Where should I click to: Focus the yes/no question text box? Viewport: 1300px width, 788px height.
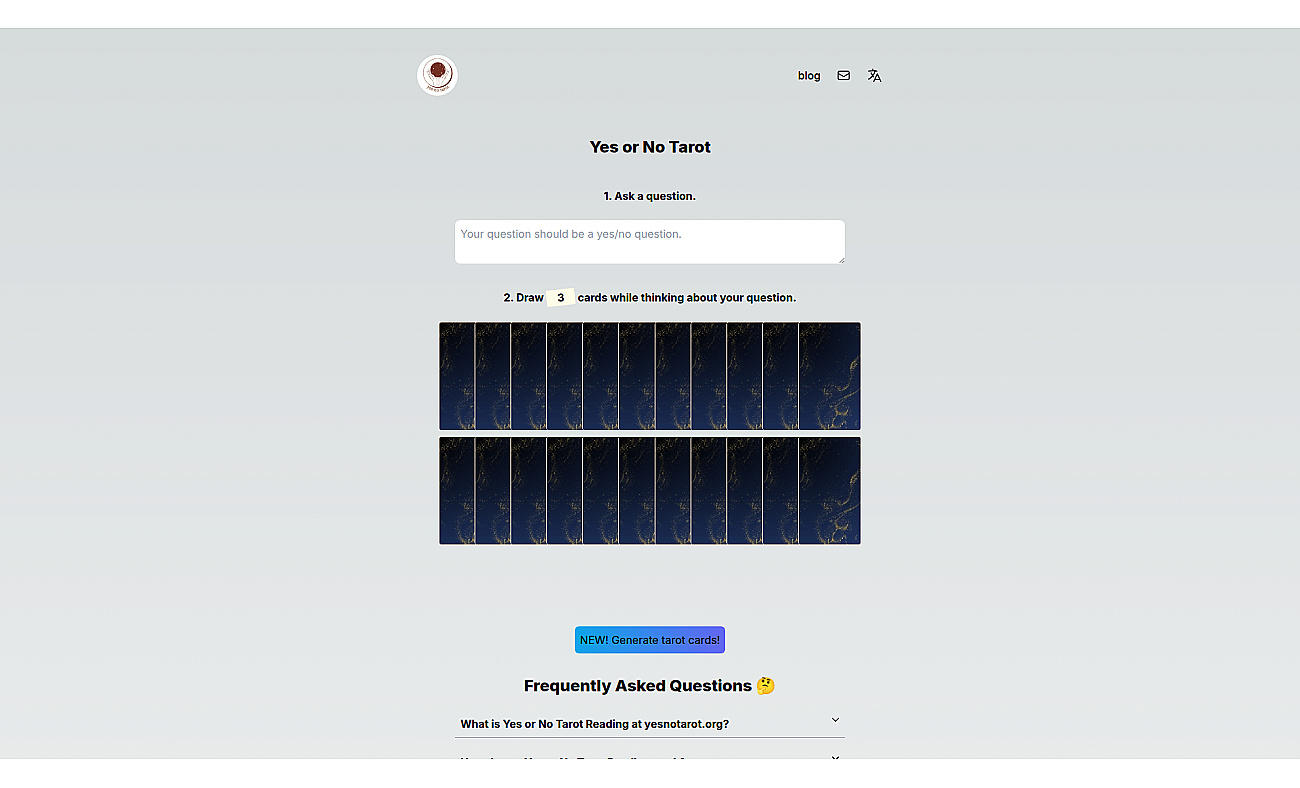[650, 242]
